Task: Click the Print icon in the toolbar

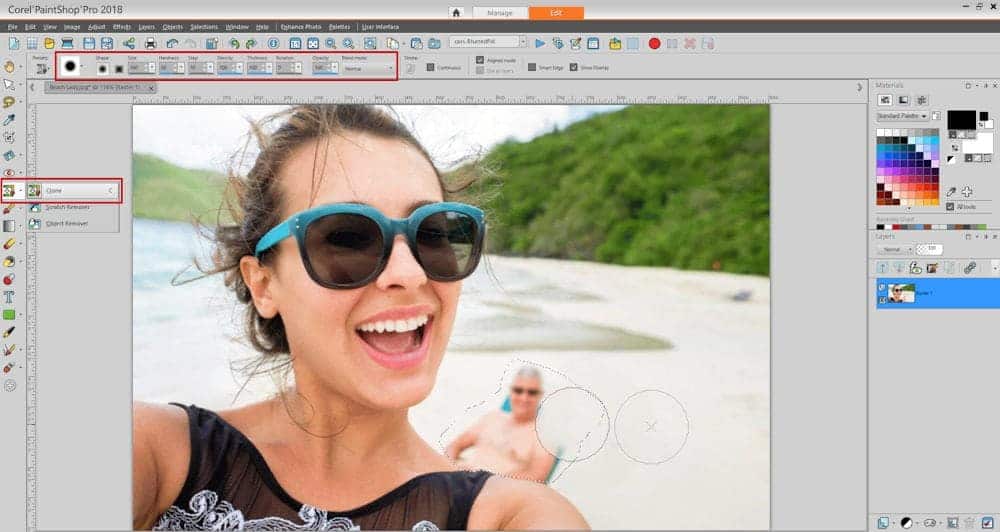Action: point(150,44)
